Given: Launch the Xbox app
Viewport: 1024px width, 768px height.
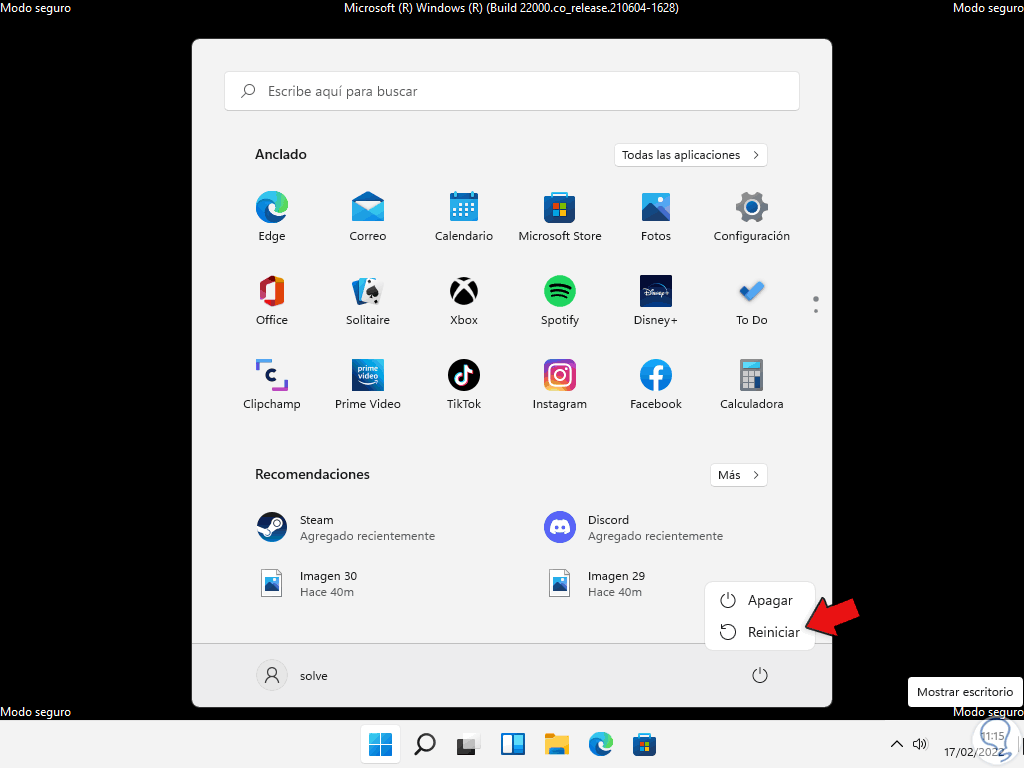Looking at the screenshot, I should tap(464, 300).
